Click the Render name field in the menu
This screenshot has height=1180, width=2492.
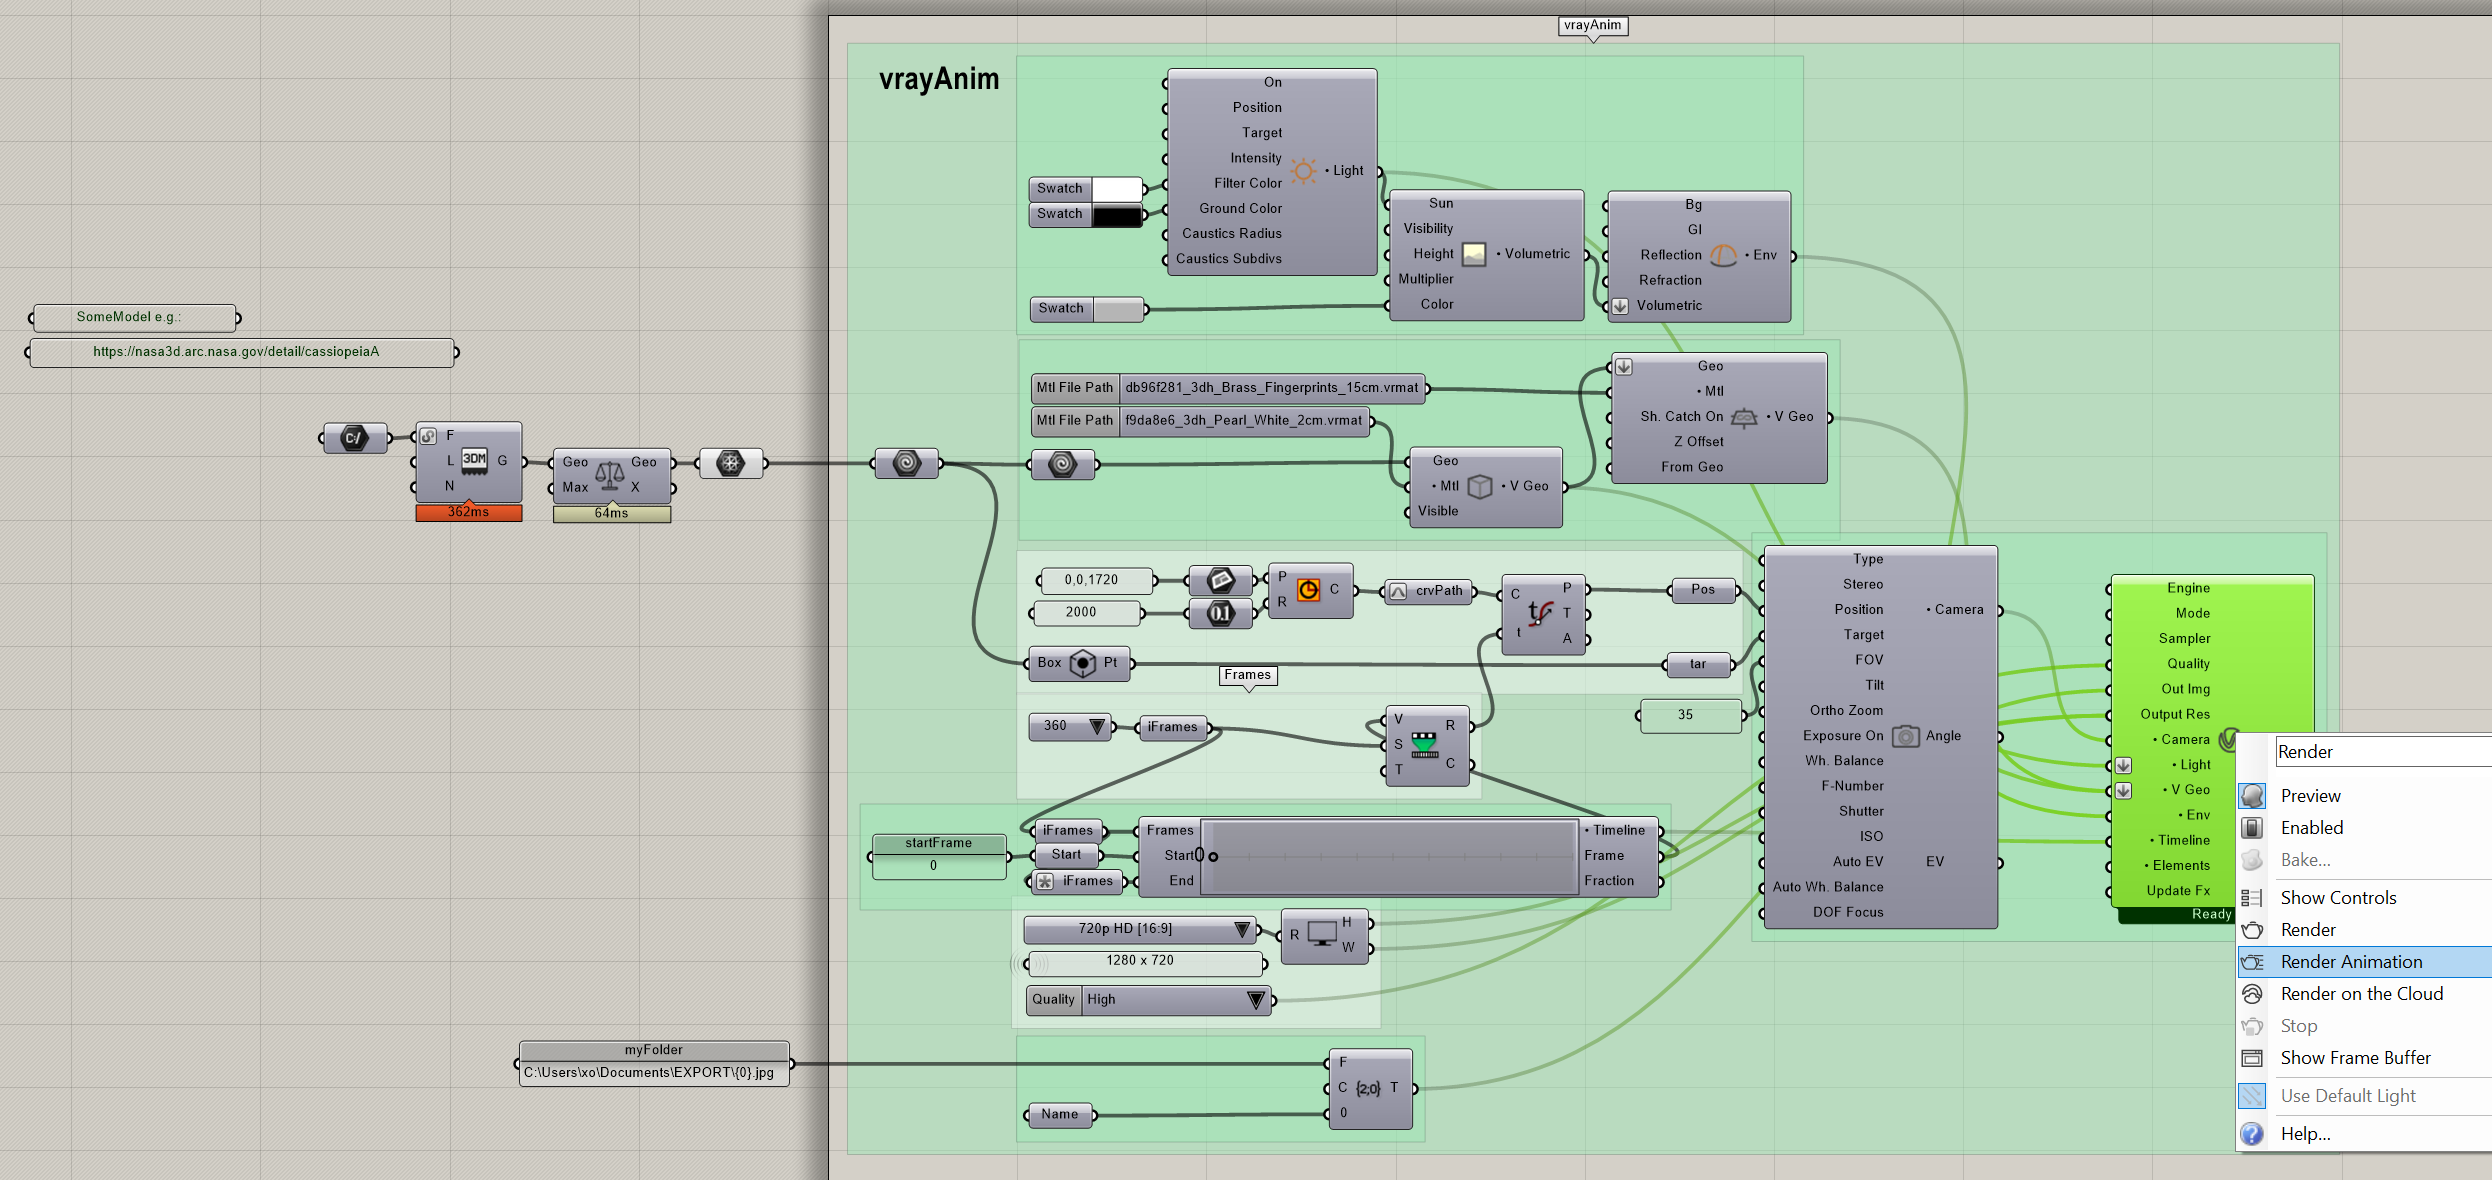tap(2384, 752)
